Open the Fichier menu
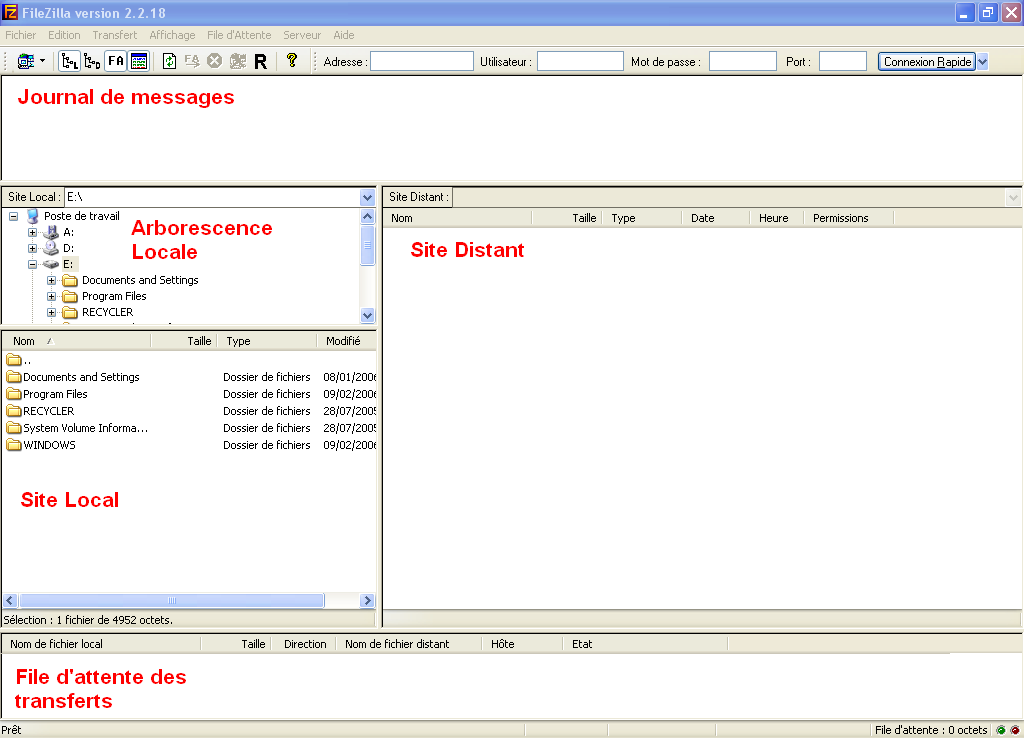Screen dimensions: 1024x738 pos(20,35)
